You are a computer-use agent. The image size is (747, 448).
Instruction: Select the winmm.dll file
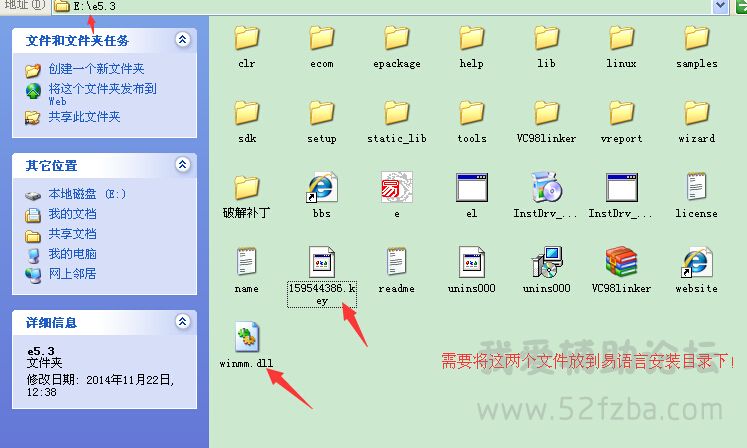pos(247,337)
